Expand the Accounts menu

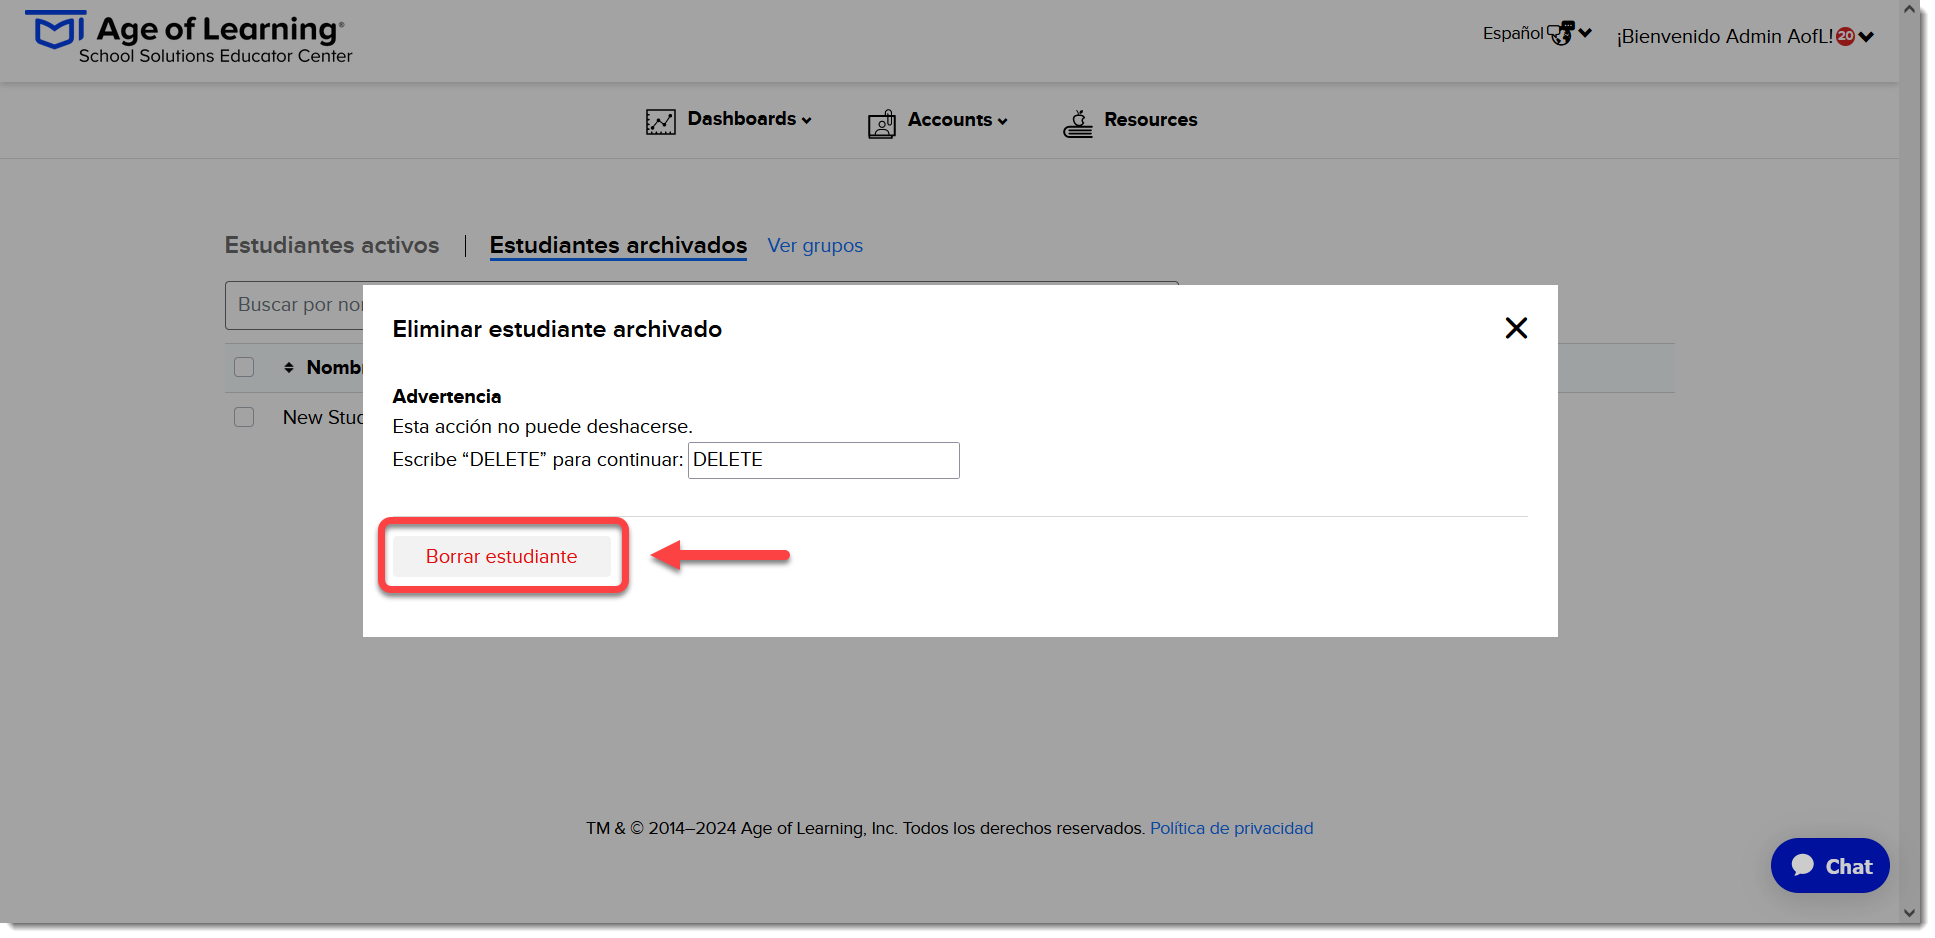tap(957, 120)
